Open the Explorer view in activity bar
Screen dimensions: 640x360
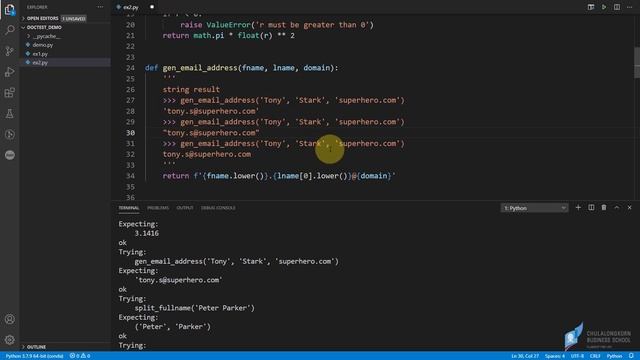[9, 9]
